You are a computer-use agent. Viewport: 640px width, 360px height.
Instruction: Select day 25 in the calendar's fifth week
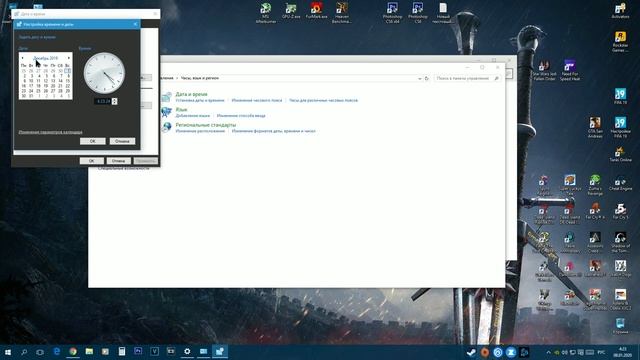point(38,91)
